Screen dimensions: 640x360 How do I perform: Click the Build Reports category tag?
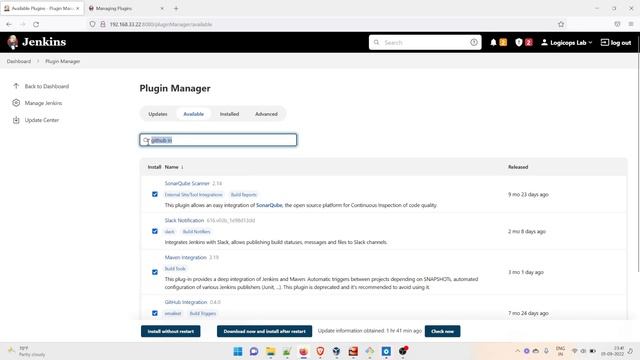click(x=244, y=195)
